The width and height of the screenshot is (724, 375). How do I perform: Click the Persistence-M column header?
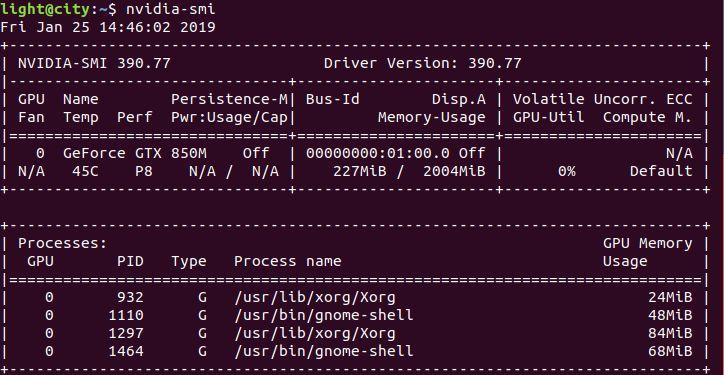229,99
